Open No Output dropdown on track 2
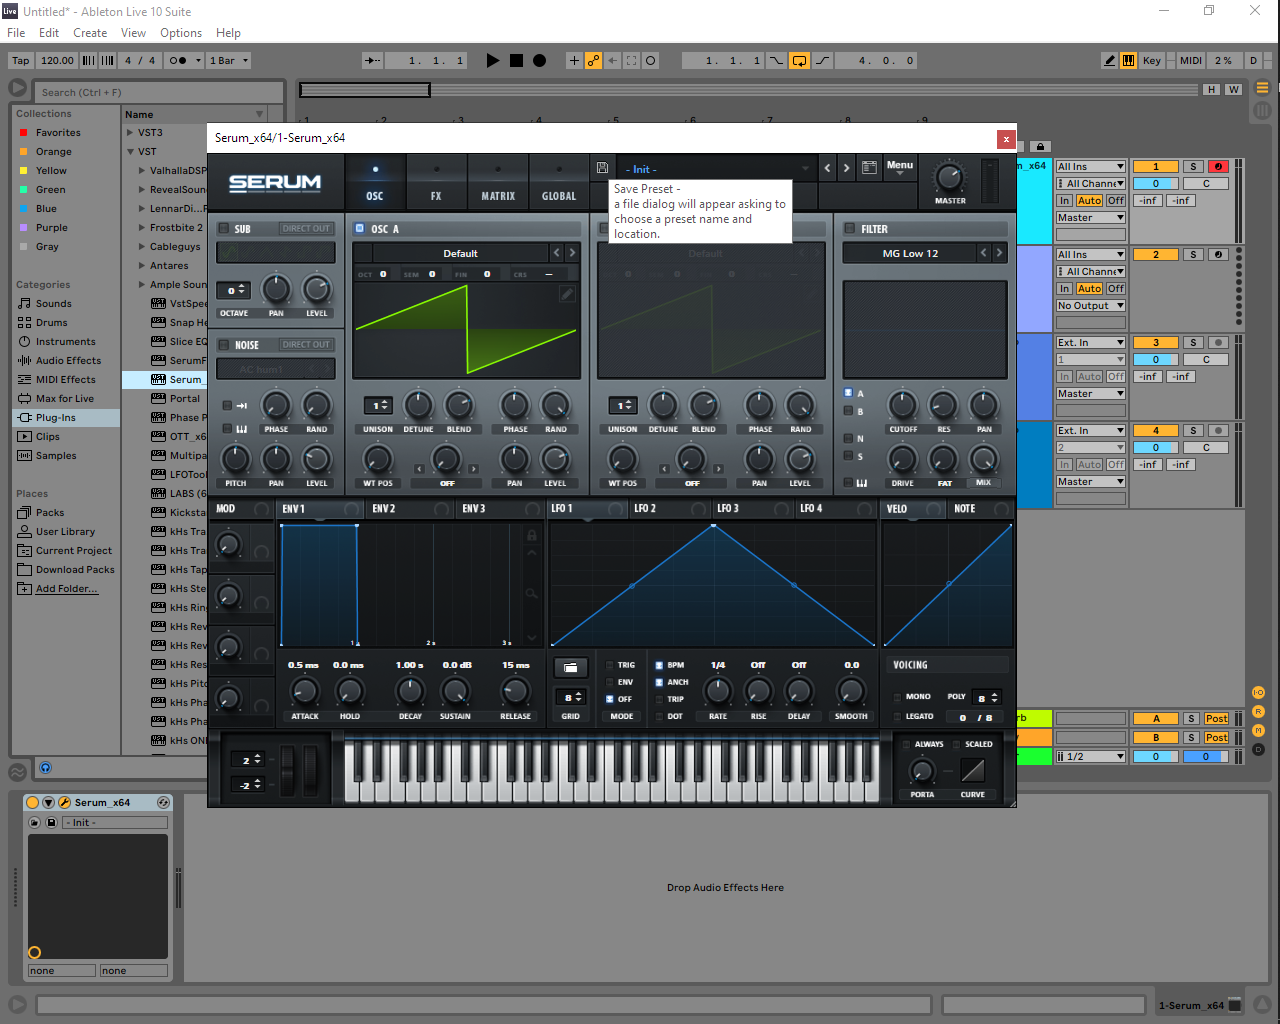 tap(1091, 305)
